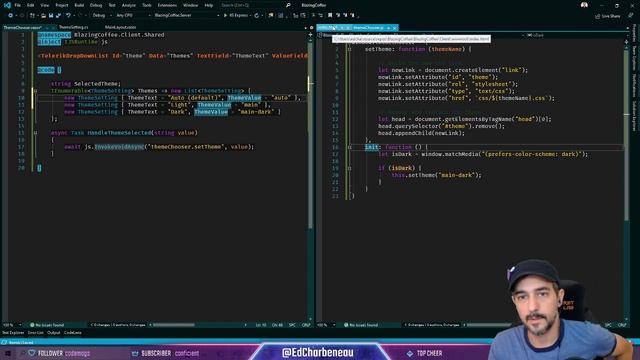Viewport: 640px width, 360px height.
Task: Open the Edit menu
Action: (x=31, y=5)
